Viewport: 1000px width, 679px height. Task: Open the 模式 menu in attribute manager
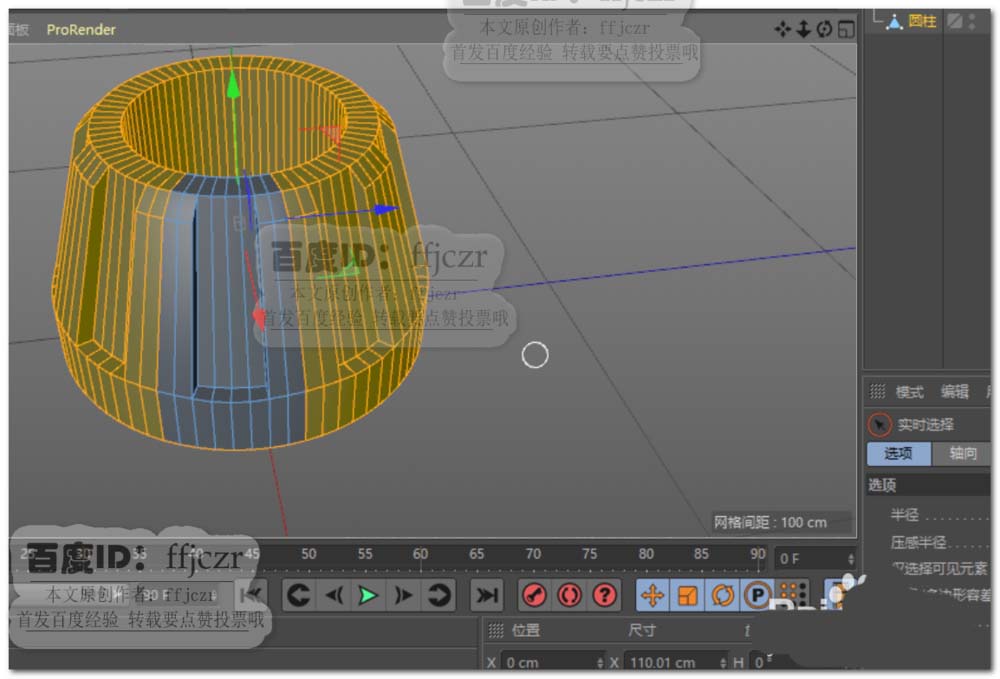click(x=909, y=392)
